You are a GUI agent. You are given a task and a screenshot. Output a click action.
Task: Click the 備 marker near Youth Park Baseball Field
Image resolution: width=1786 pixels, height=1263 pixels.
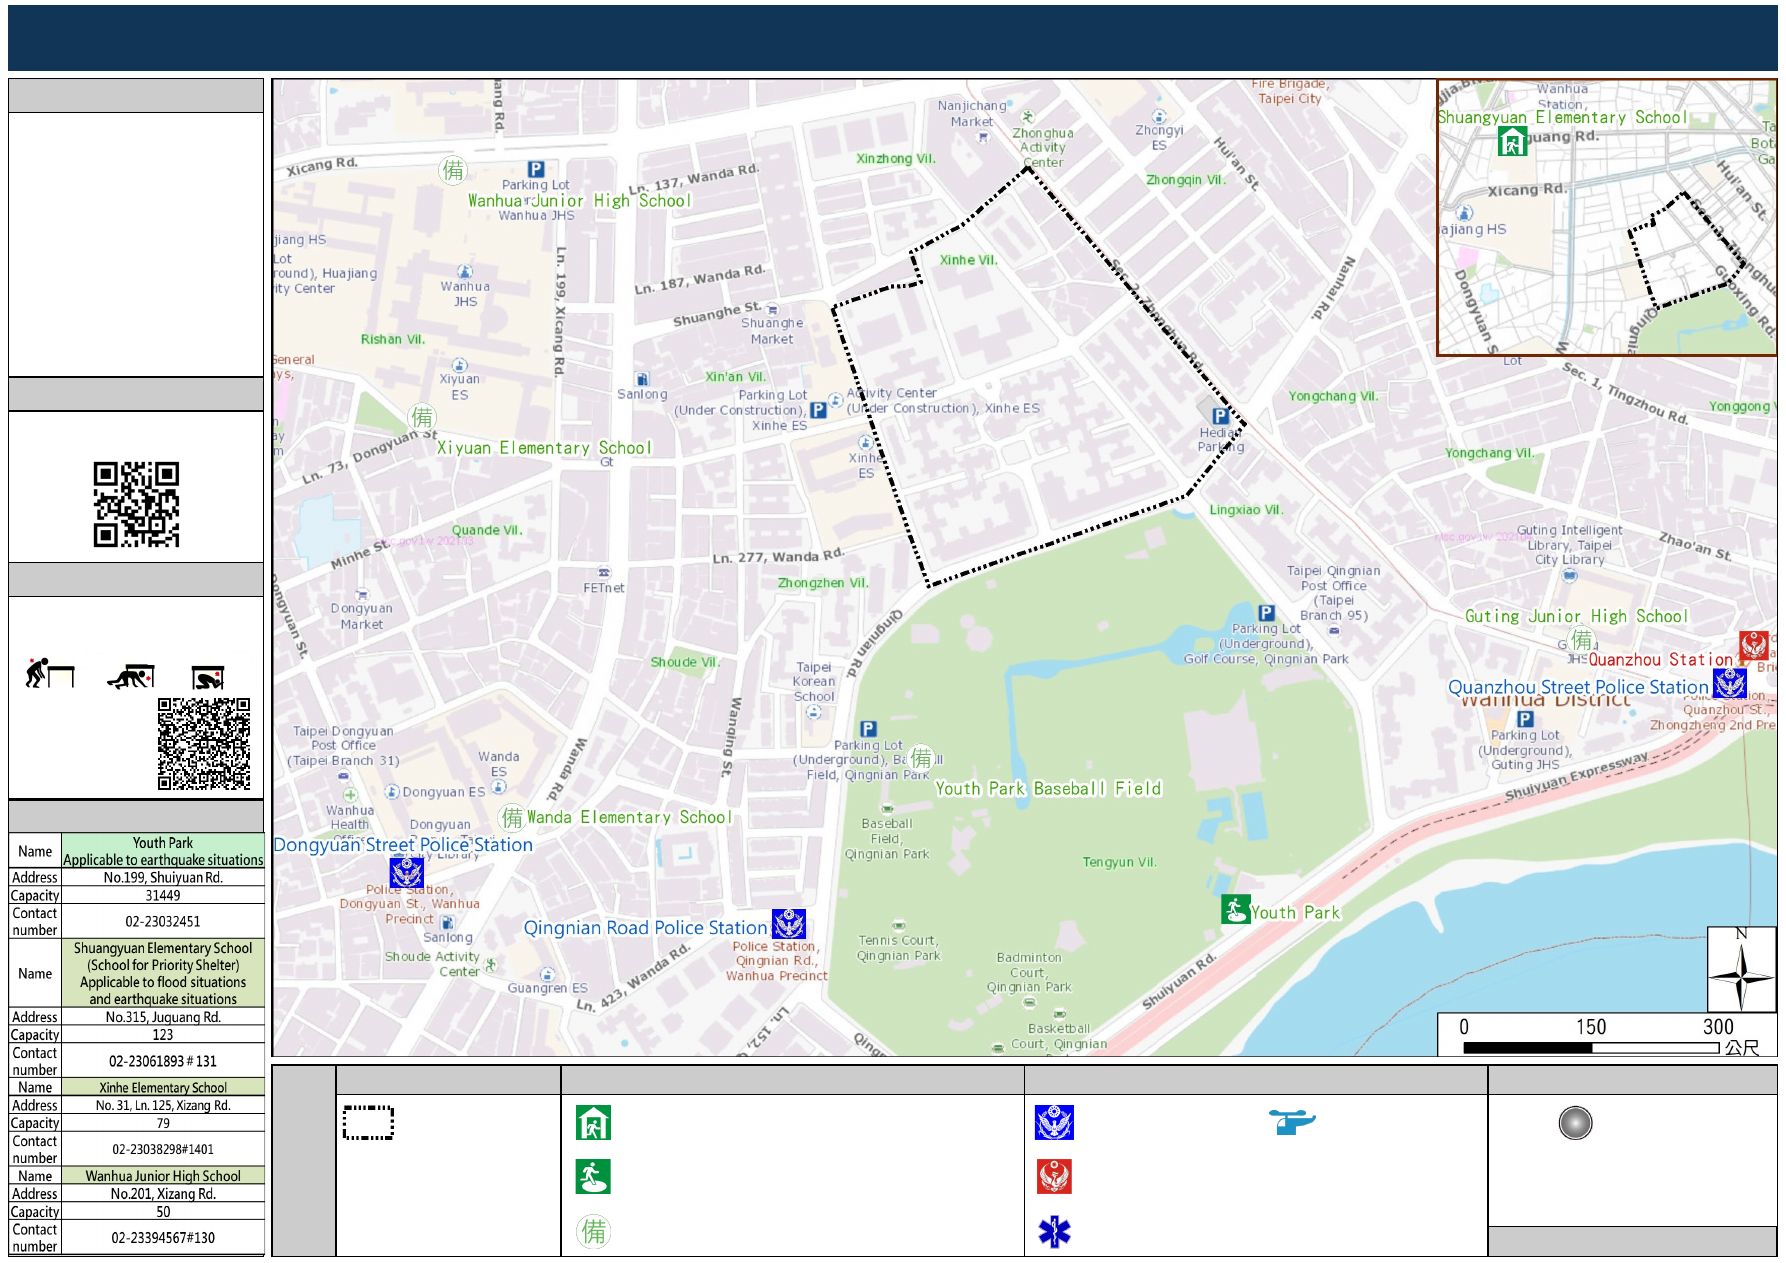(x=921, y=757)
